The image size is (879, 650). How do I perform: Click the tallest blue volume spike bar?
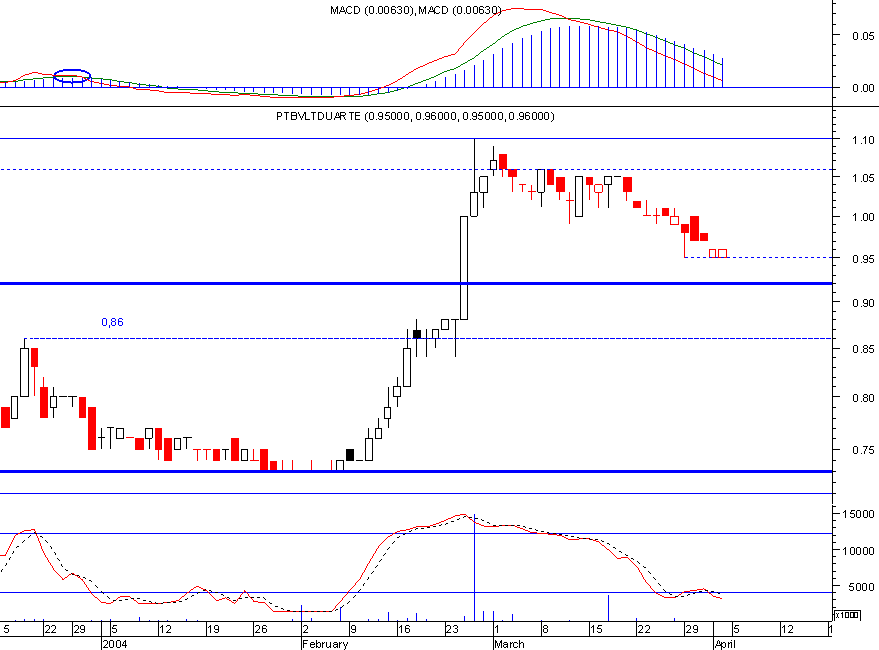[x=475, y=567]
